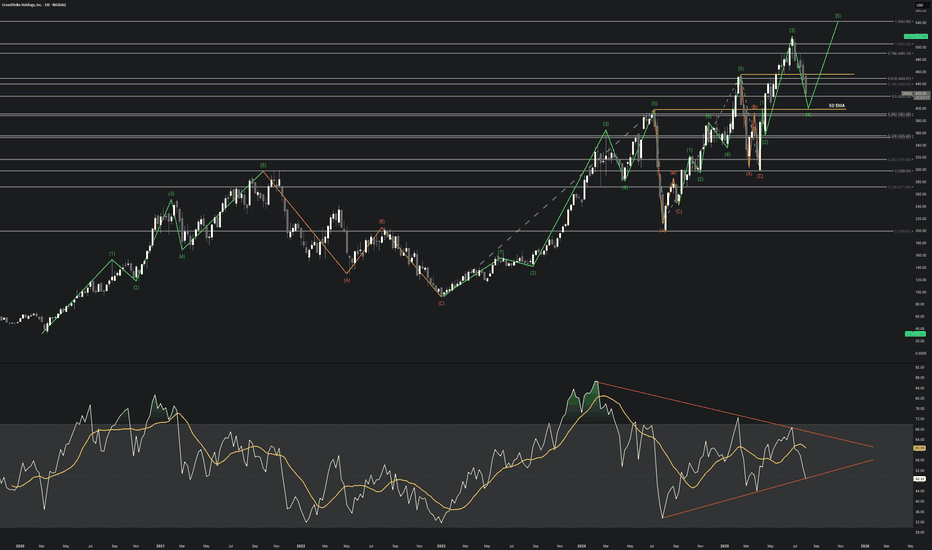The height and width of the screenshot is (550, 932).
Task: Click the 2023 year label on time axis
Action: click(x=440, y=544)
